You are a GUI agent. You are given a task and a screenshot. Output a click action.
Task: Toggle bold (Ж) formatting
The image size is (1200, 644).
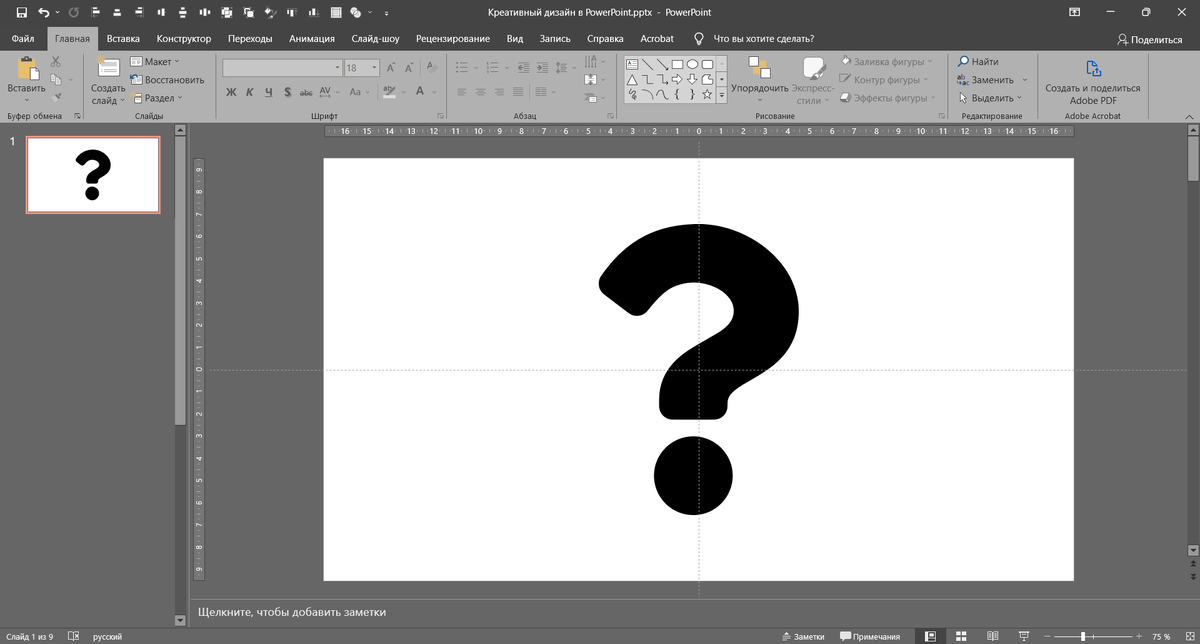click(x=231, y=92)
